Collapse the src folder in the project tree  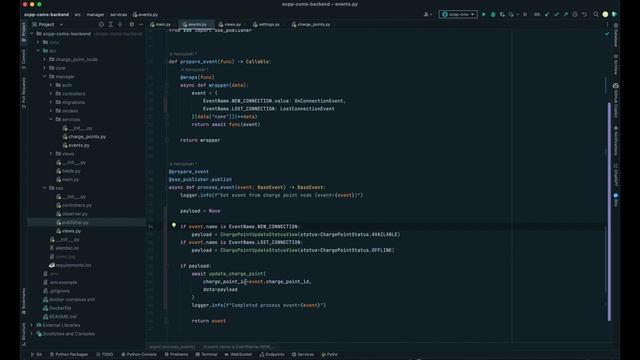tap(38, 51)
